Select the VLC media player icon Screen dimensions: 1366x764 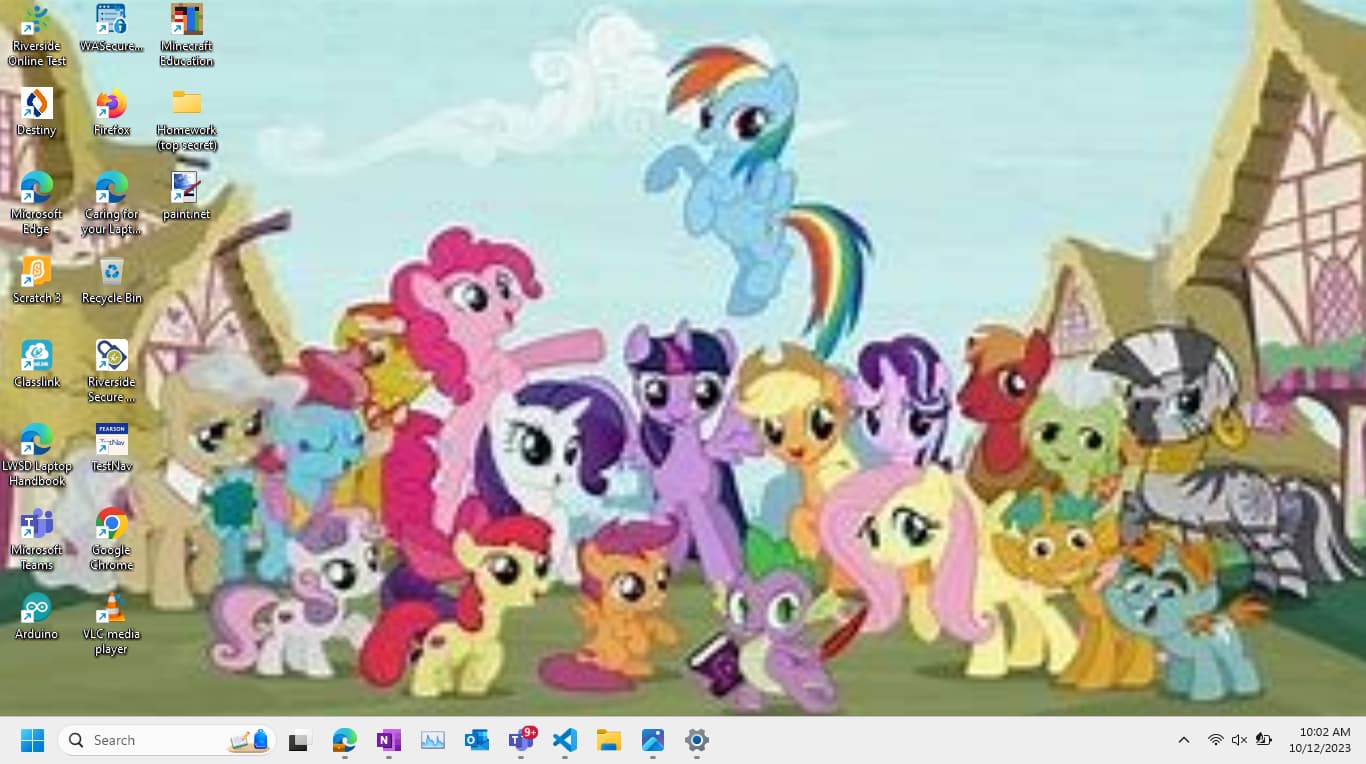pyautogui.click(x=111, y=624)
